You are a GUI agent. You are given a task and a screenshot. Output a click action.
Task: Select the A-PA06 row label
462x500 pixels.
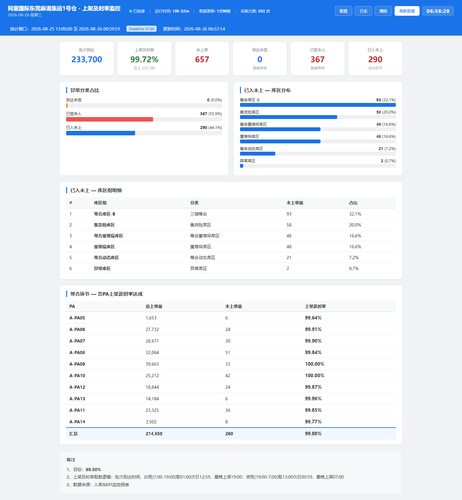tap(77, 329)
